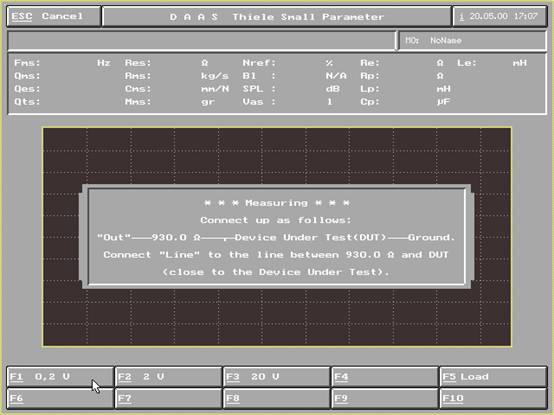This screenshot has height=415, width=554.
Task: Pick the F3 20 V voltage option
Action: 277,377
